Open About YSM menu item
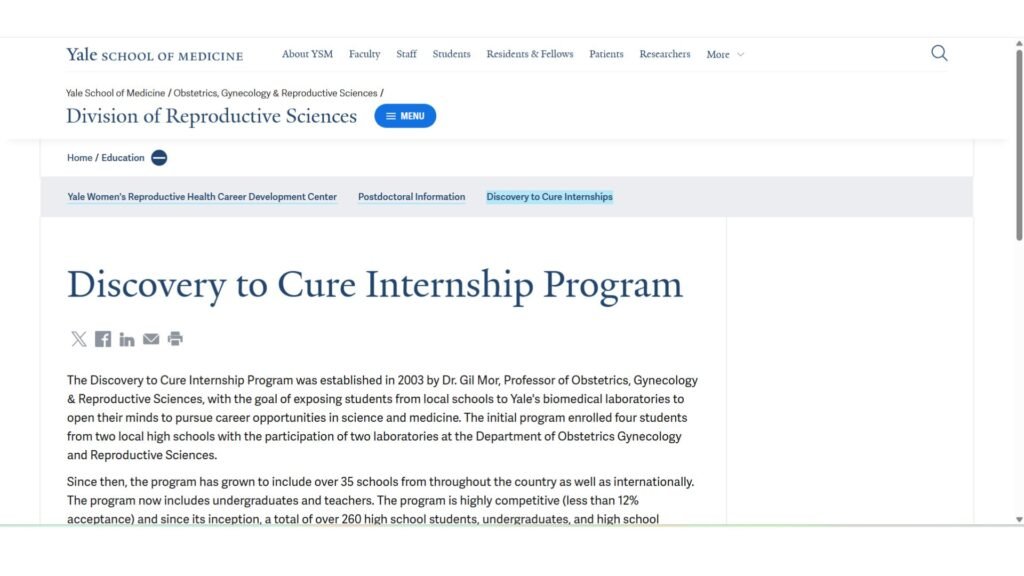Image resolution: width=1024 pixels, height=576 pixels. tap(307, 54)
